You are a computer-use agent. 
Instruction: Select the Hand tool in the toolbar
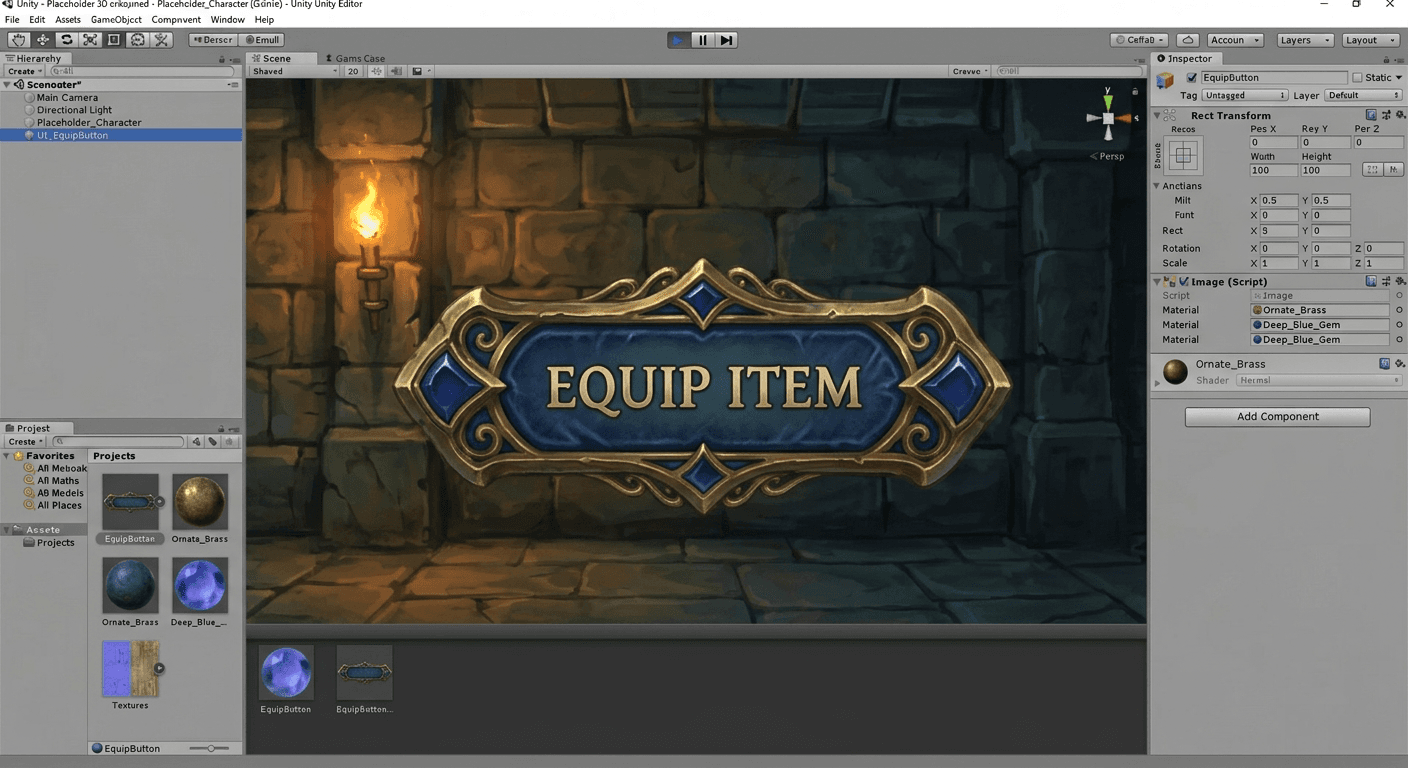18,39
